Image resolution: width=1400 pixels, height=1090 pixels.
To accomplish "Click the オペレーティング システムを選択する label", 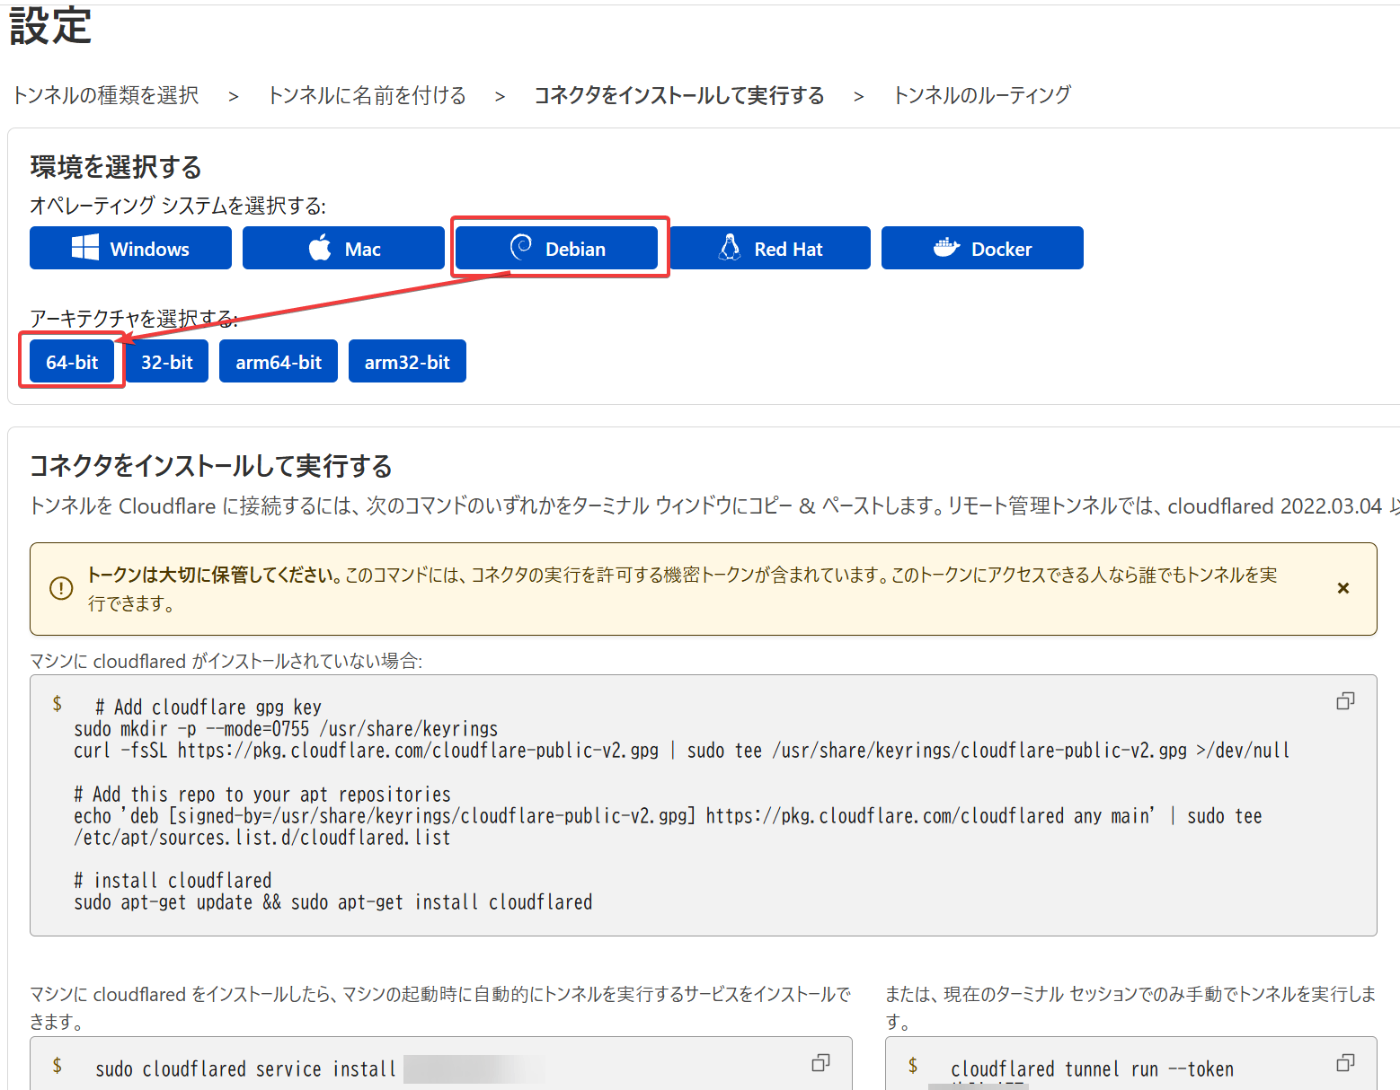I will tap(178, 205).
